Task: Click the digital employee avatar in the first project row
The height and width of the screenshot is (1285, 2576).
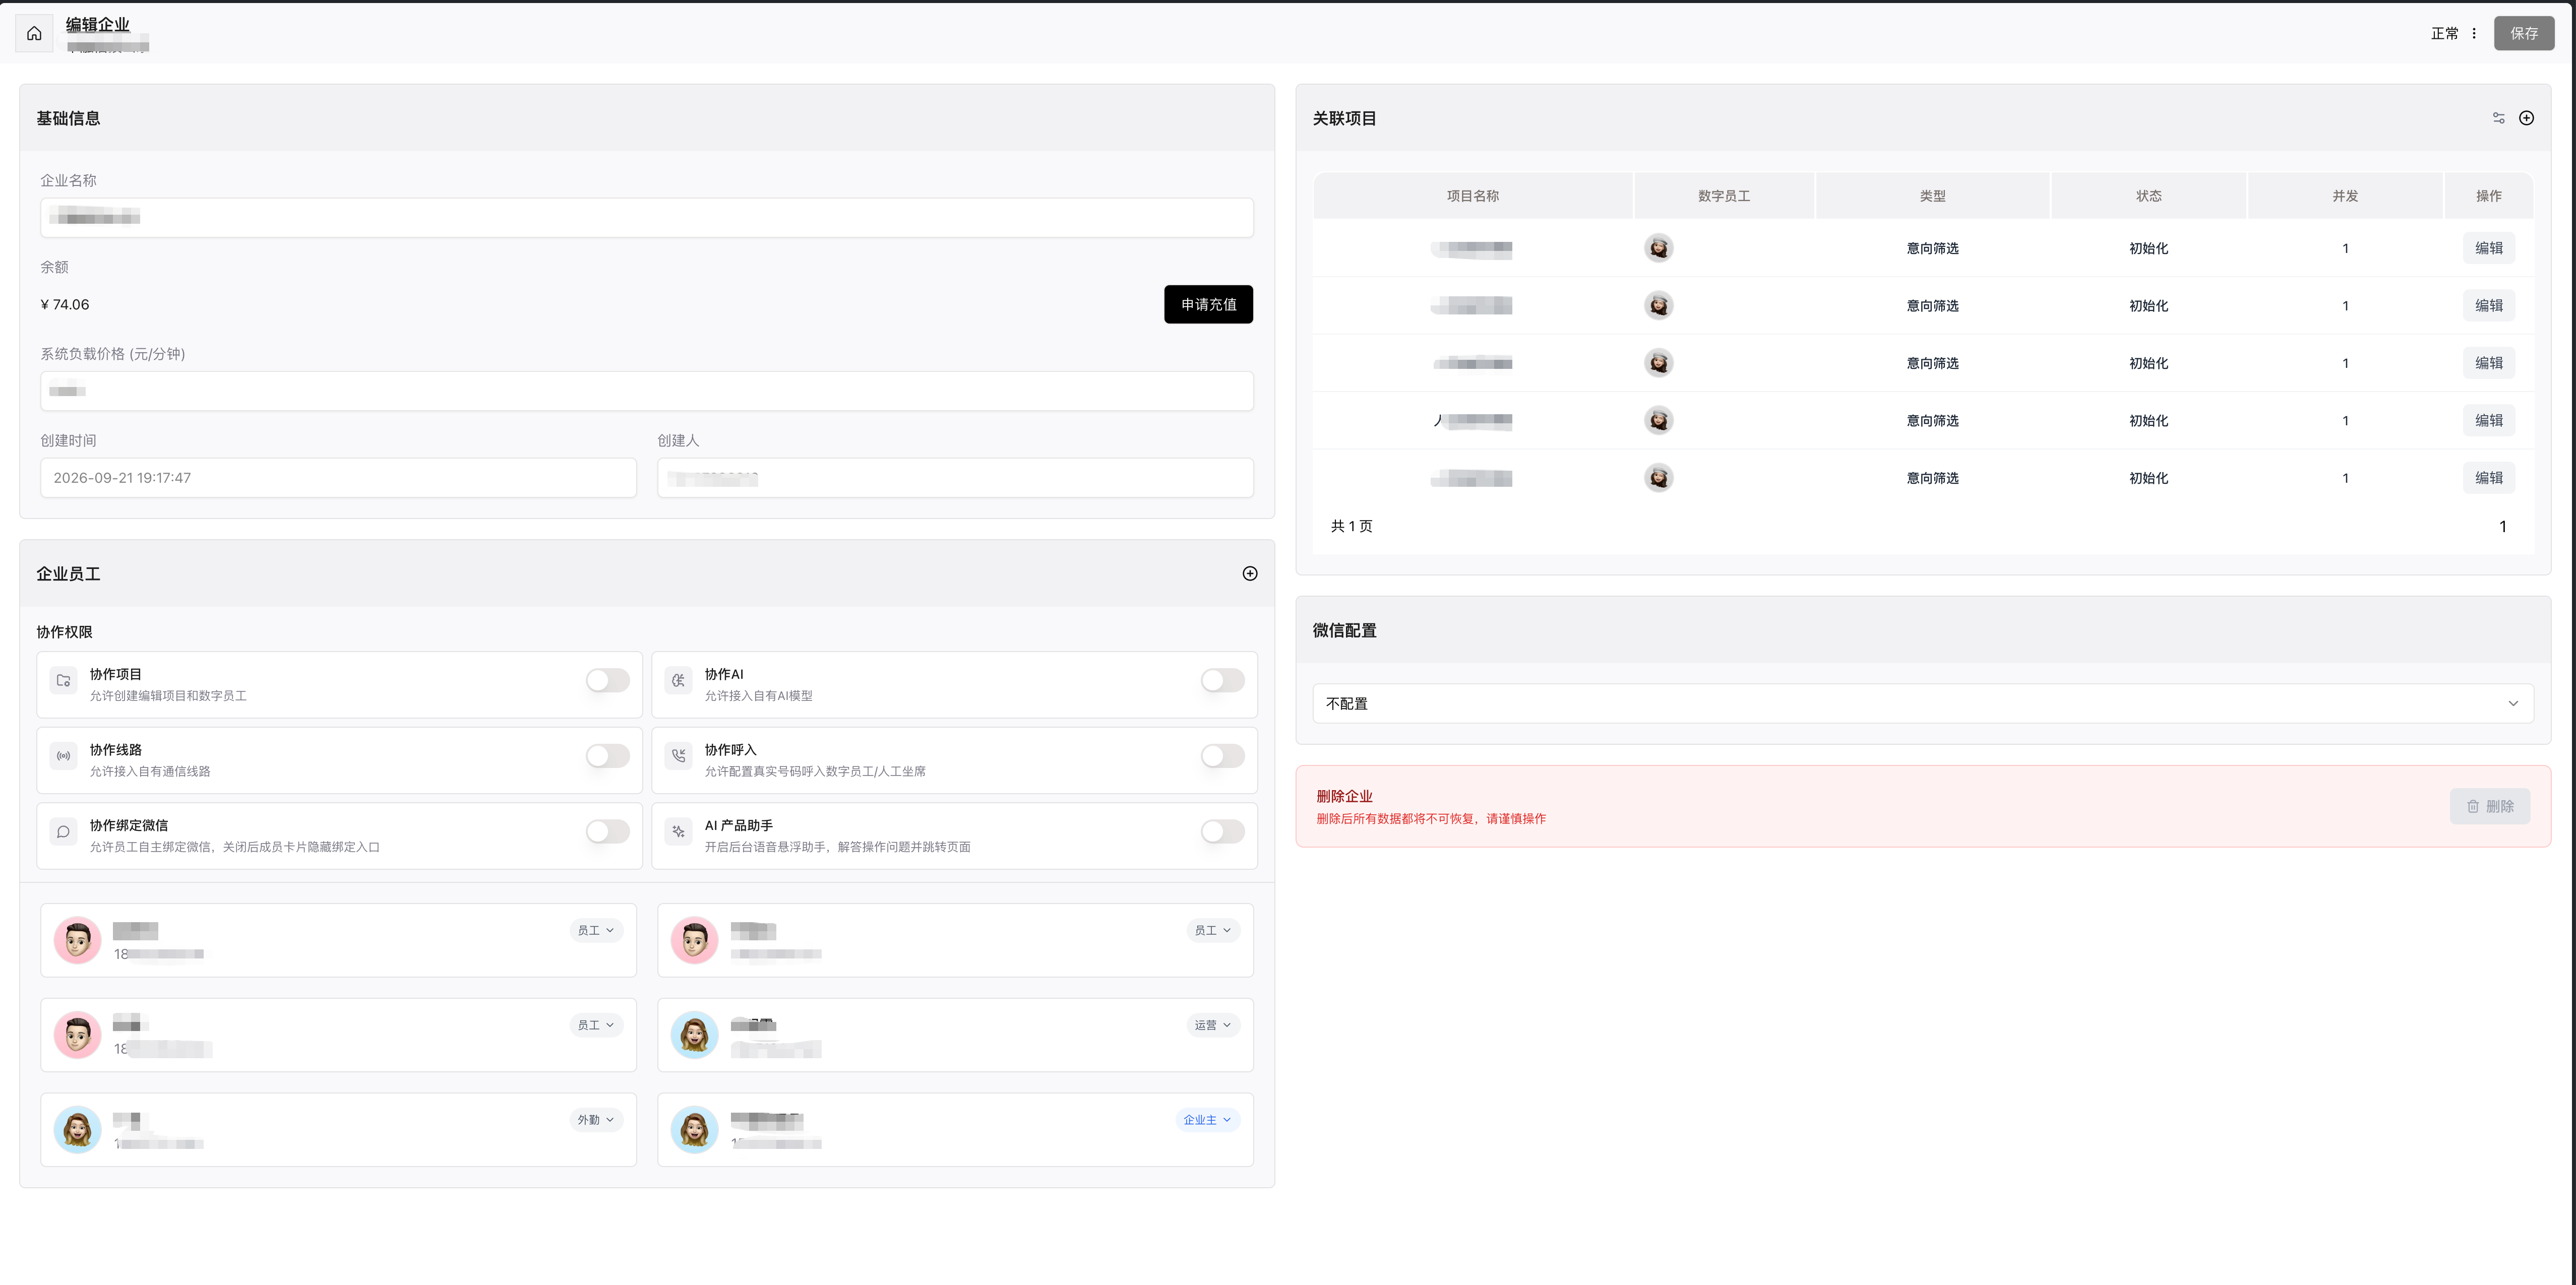Action: tap(1658, 248)
